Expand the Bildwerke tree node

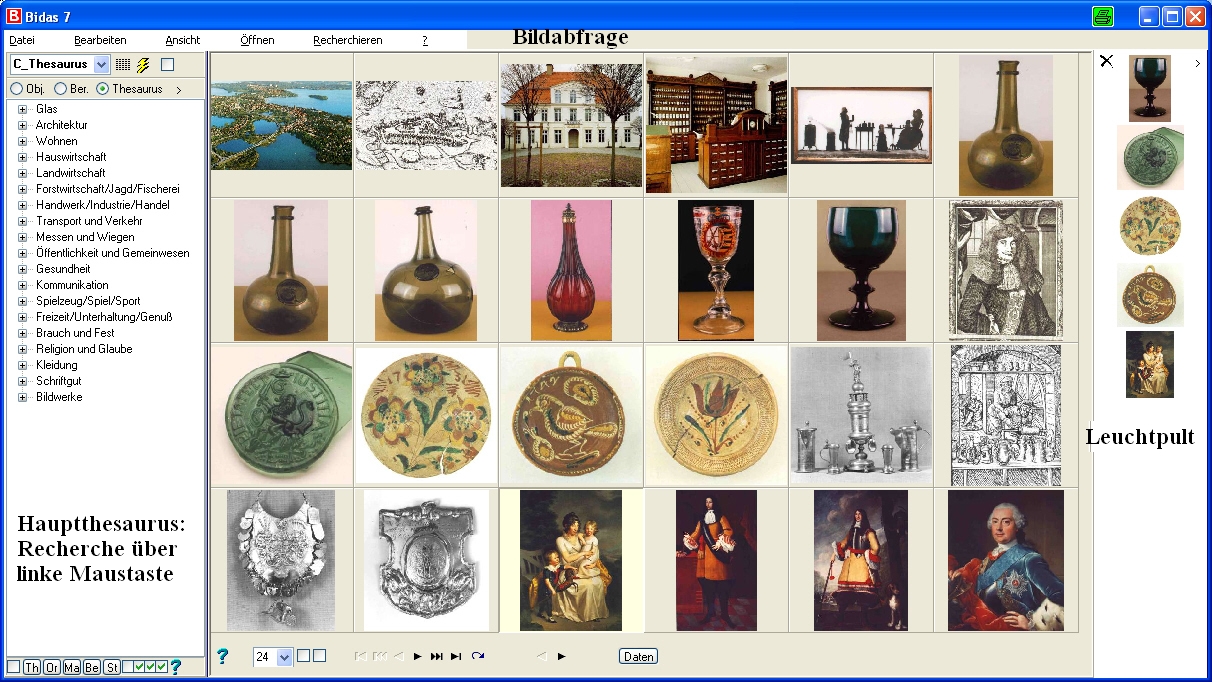pyautogui.click(x=22, y=397)
